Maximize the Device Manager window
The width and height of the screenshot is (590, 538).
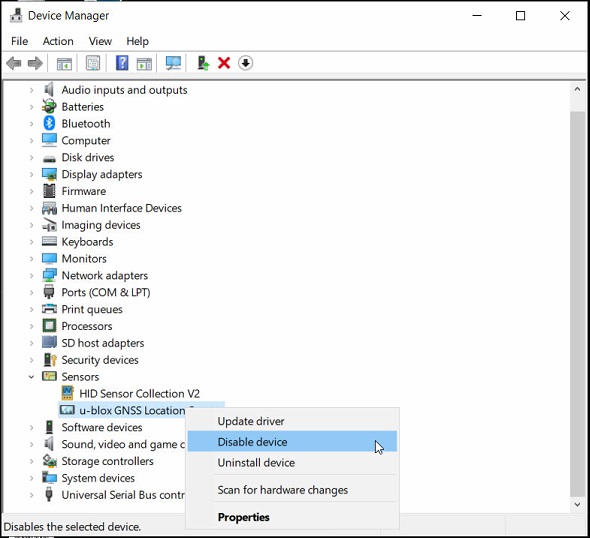click(520, 16)
